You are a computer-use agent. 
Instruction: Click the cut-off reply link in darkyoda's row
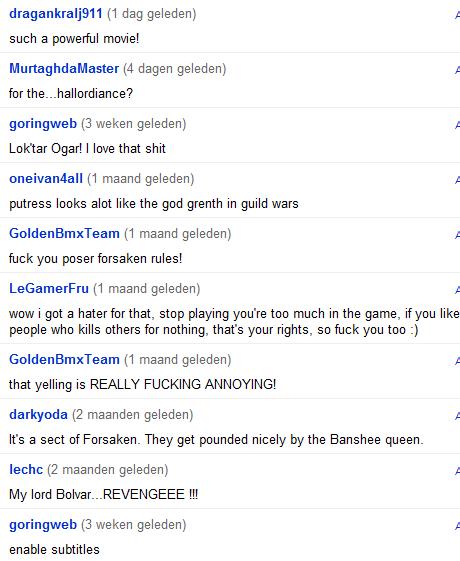click(x=457, y=415)
